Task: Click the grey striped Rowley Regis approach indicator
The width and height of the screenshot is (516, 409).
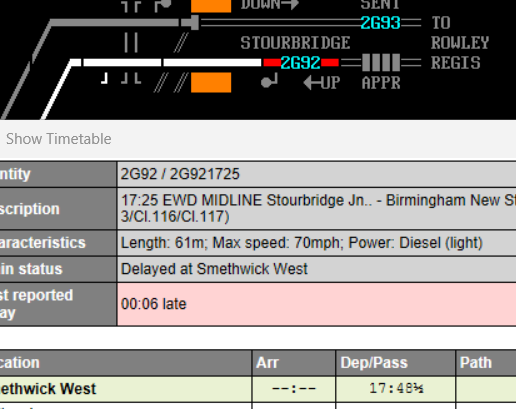Action: tap(381, 63)
